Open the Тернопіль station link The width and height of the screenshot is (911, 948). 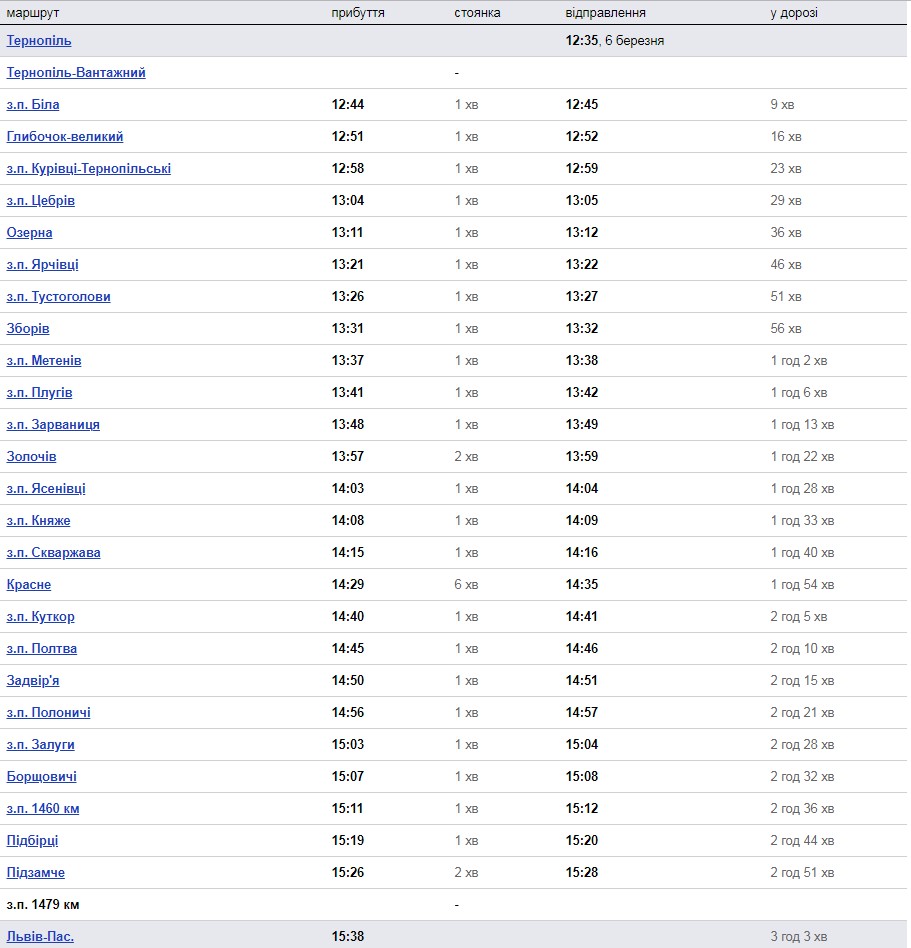pyautogui.click(x=39, y=41)
